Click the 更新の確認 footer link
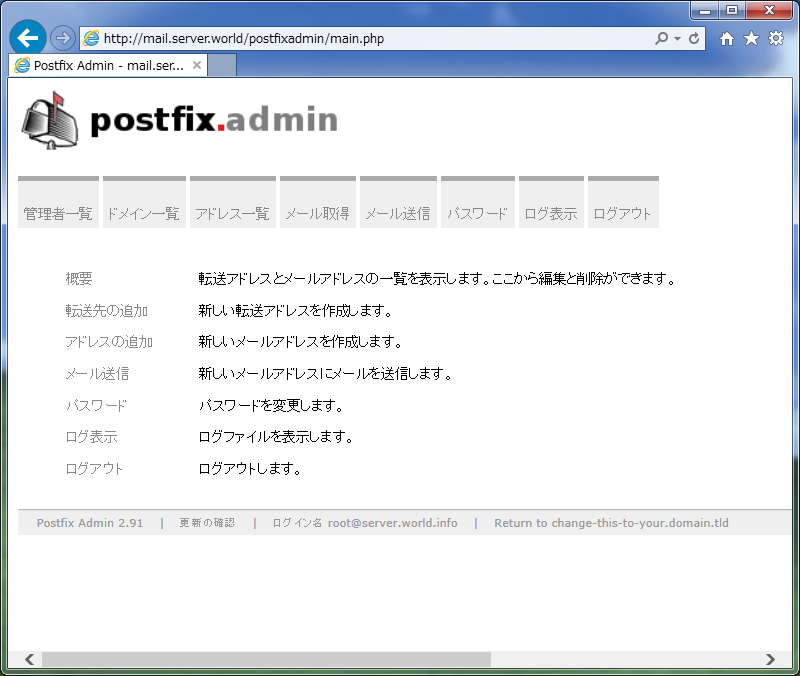This screenshot has height=676, width=800. pos(207,523)
